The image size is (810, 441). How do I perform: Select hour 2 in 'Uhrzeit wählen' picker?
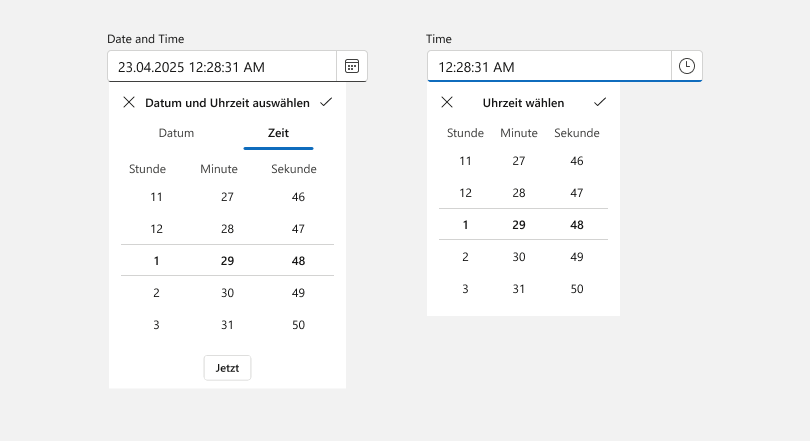(465, 257)
